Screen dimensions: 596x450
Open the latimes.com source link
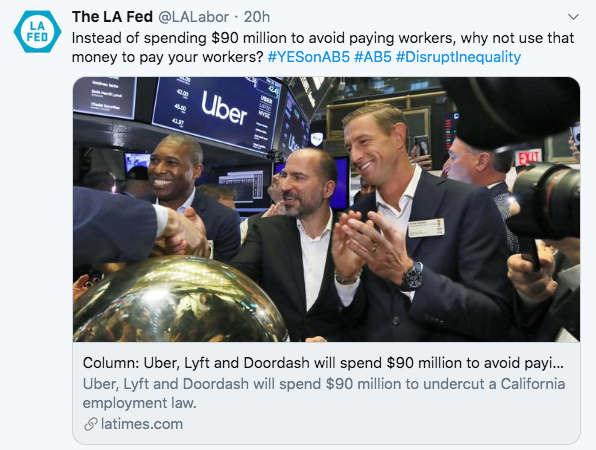[x=142, y=424]
